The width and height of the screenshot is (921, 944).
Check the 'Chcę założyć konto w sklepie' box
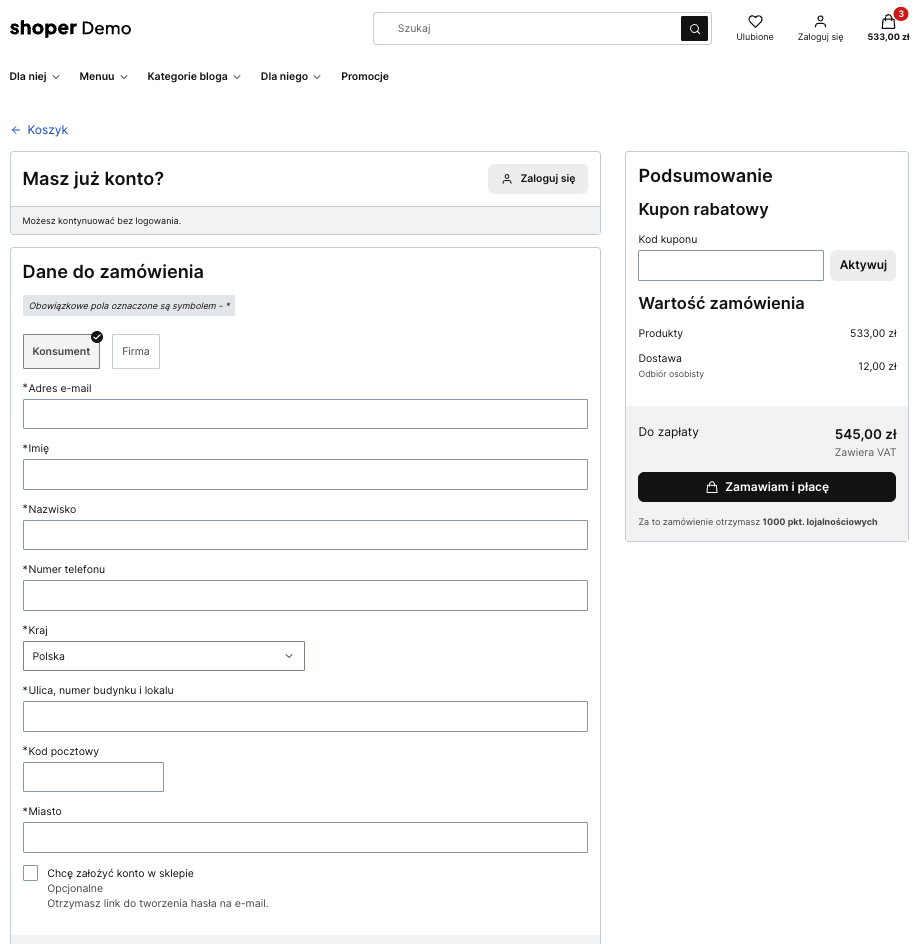[31, 873]
